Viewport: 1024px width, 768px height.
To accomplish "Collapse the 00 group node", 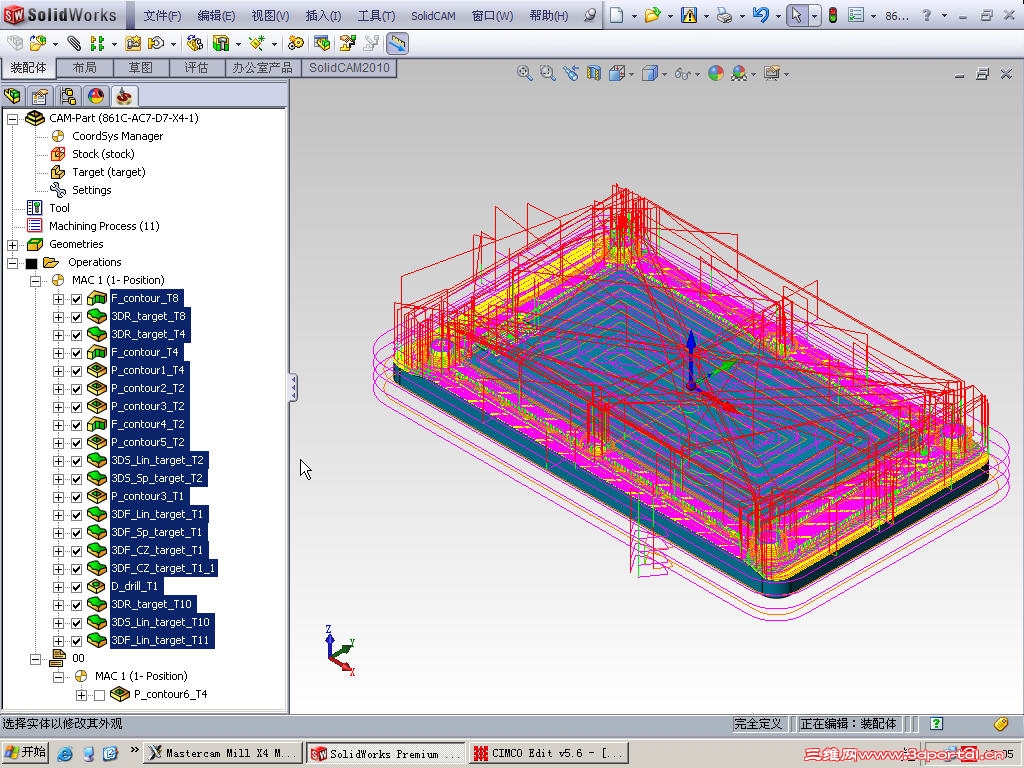I will 35,659.
